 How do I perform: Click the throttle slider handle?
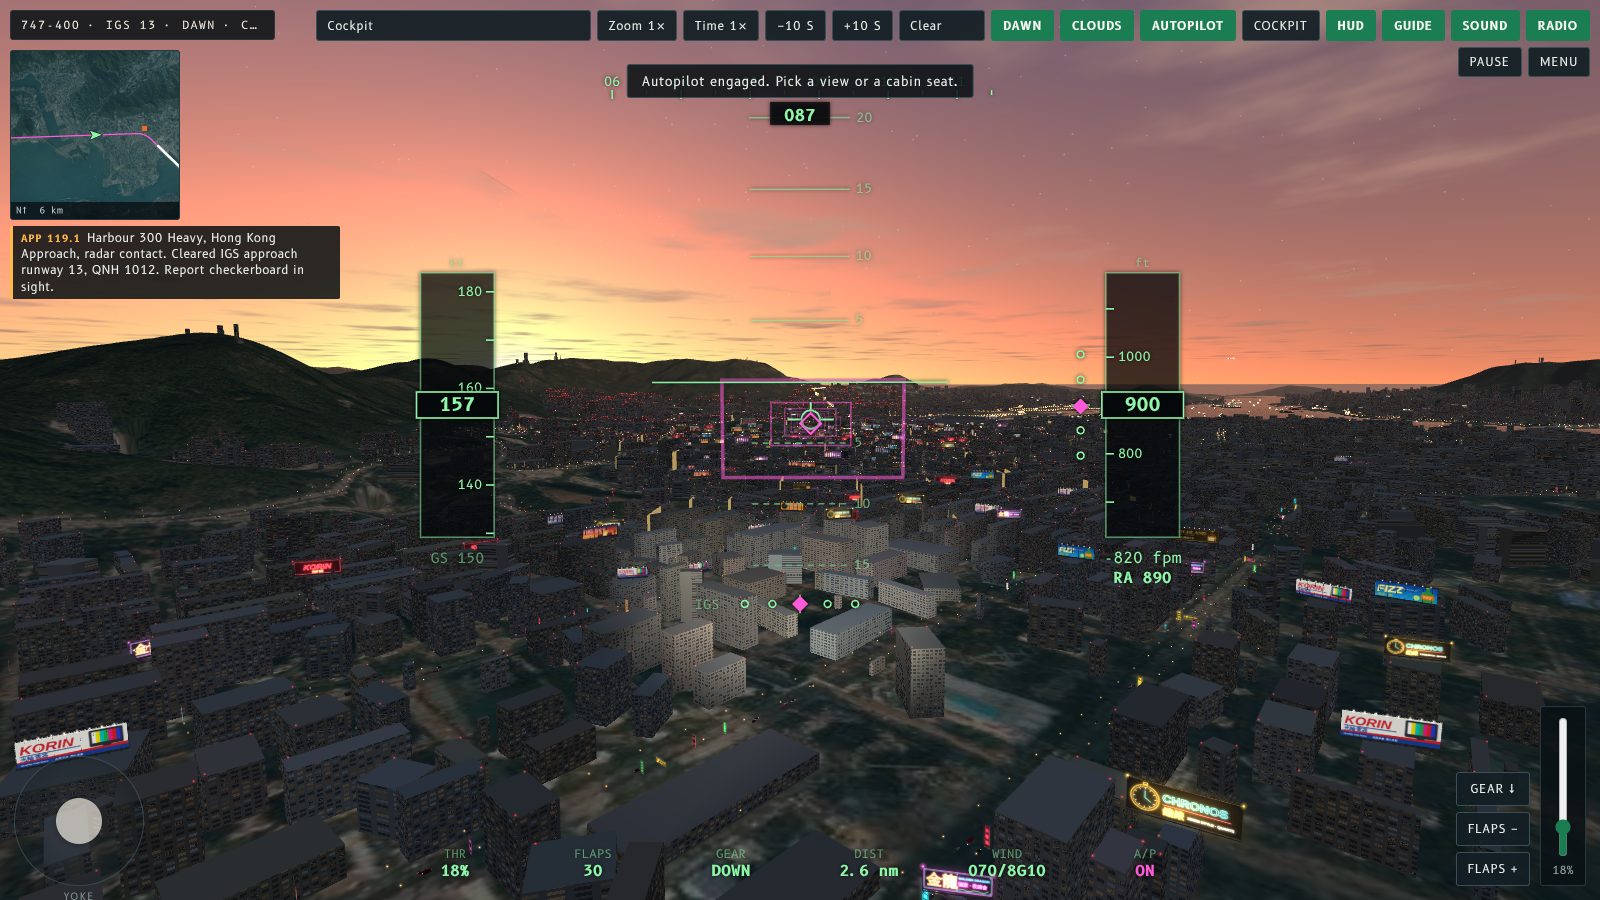1562,827
